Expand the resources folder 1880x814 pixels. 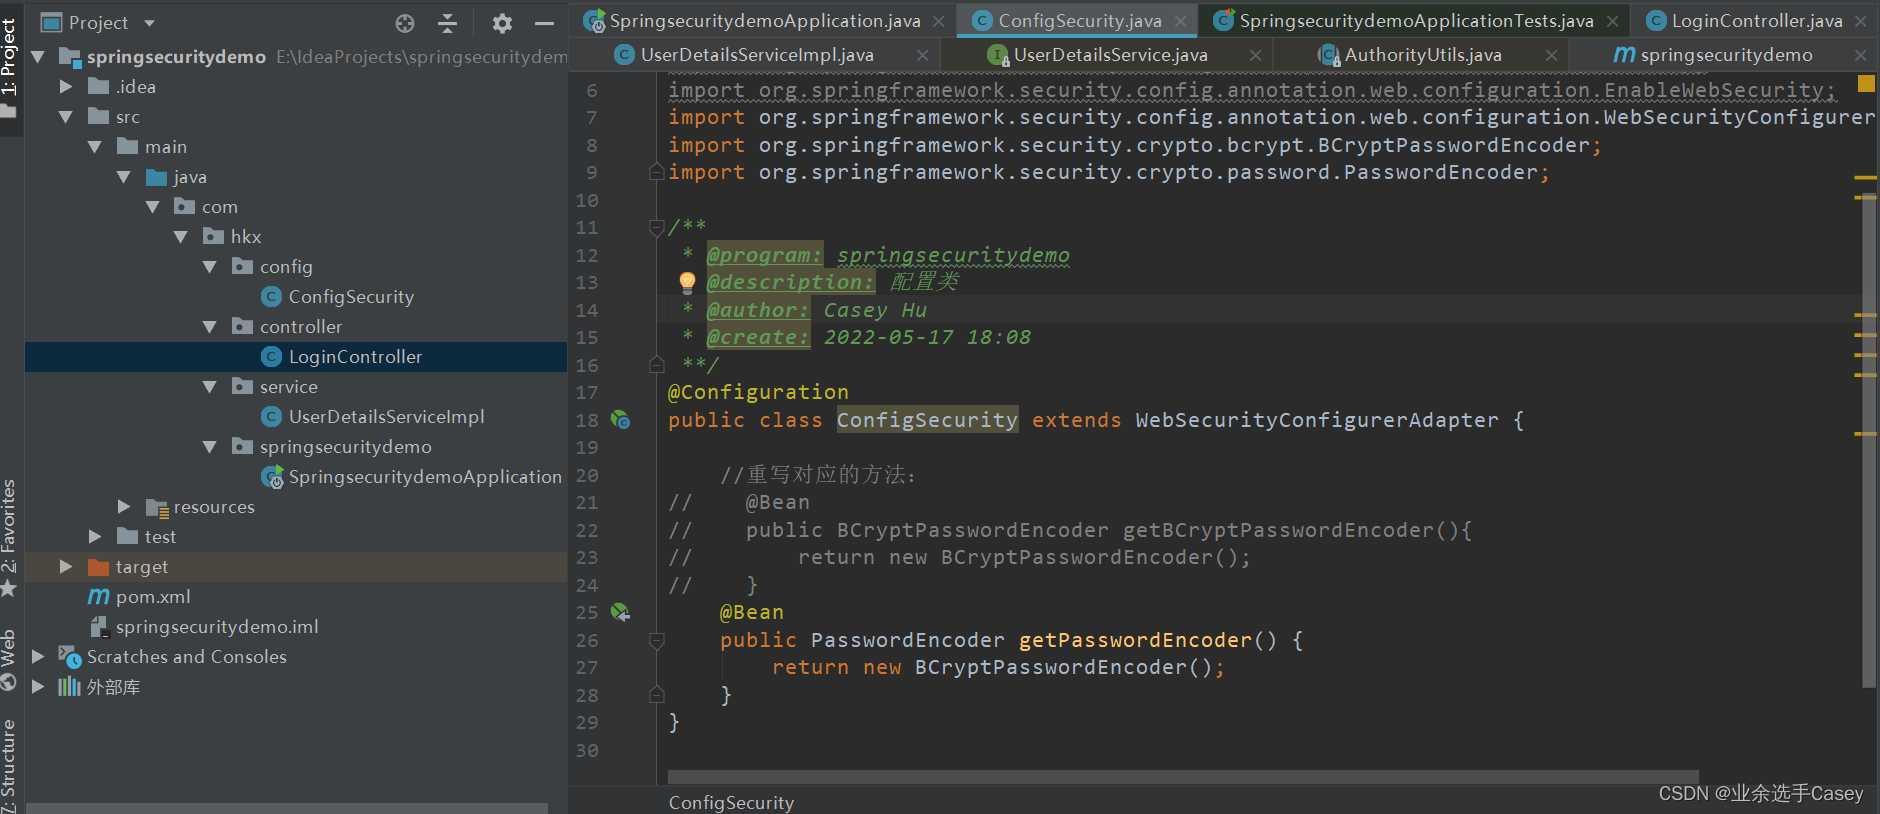(x=124, y=507)
